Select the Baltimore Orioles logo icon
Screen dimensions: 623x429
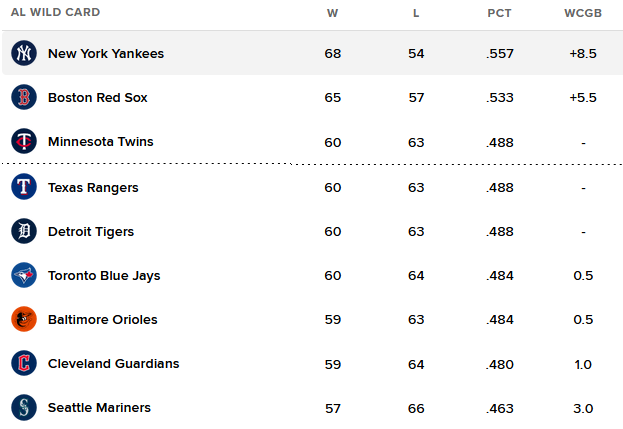[x=24, y=319]
